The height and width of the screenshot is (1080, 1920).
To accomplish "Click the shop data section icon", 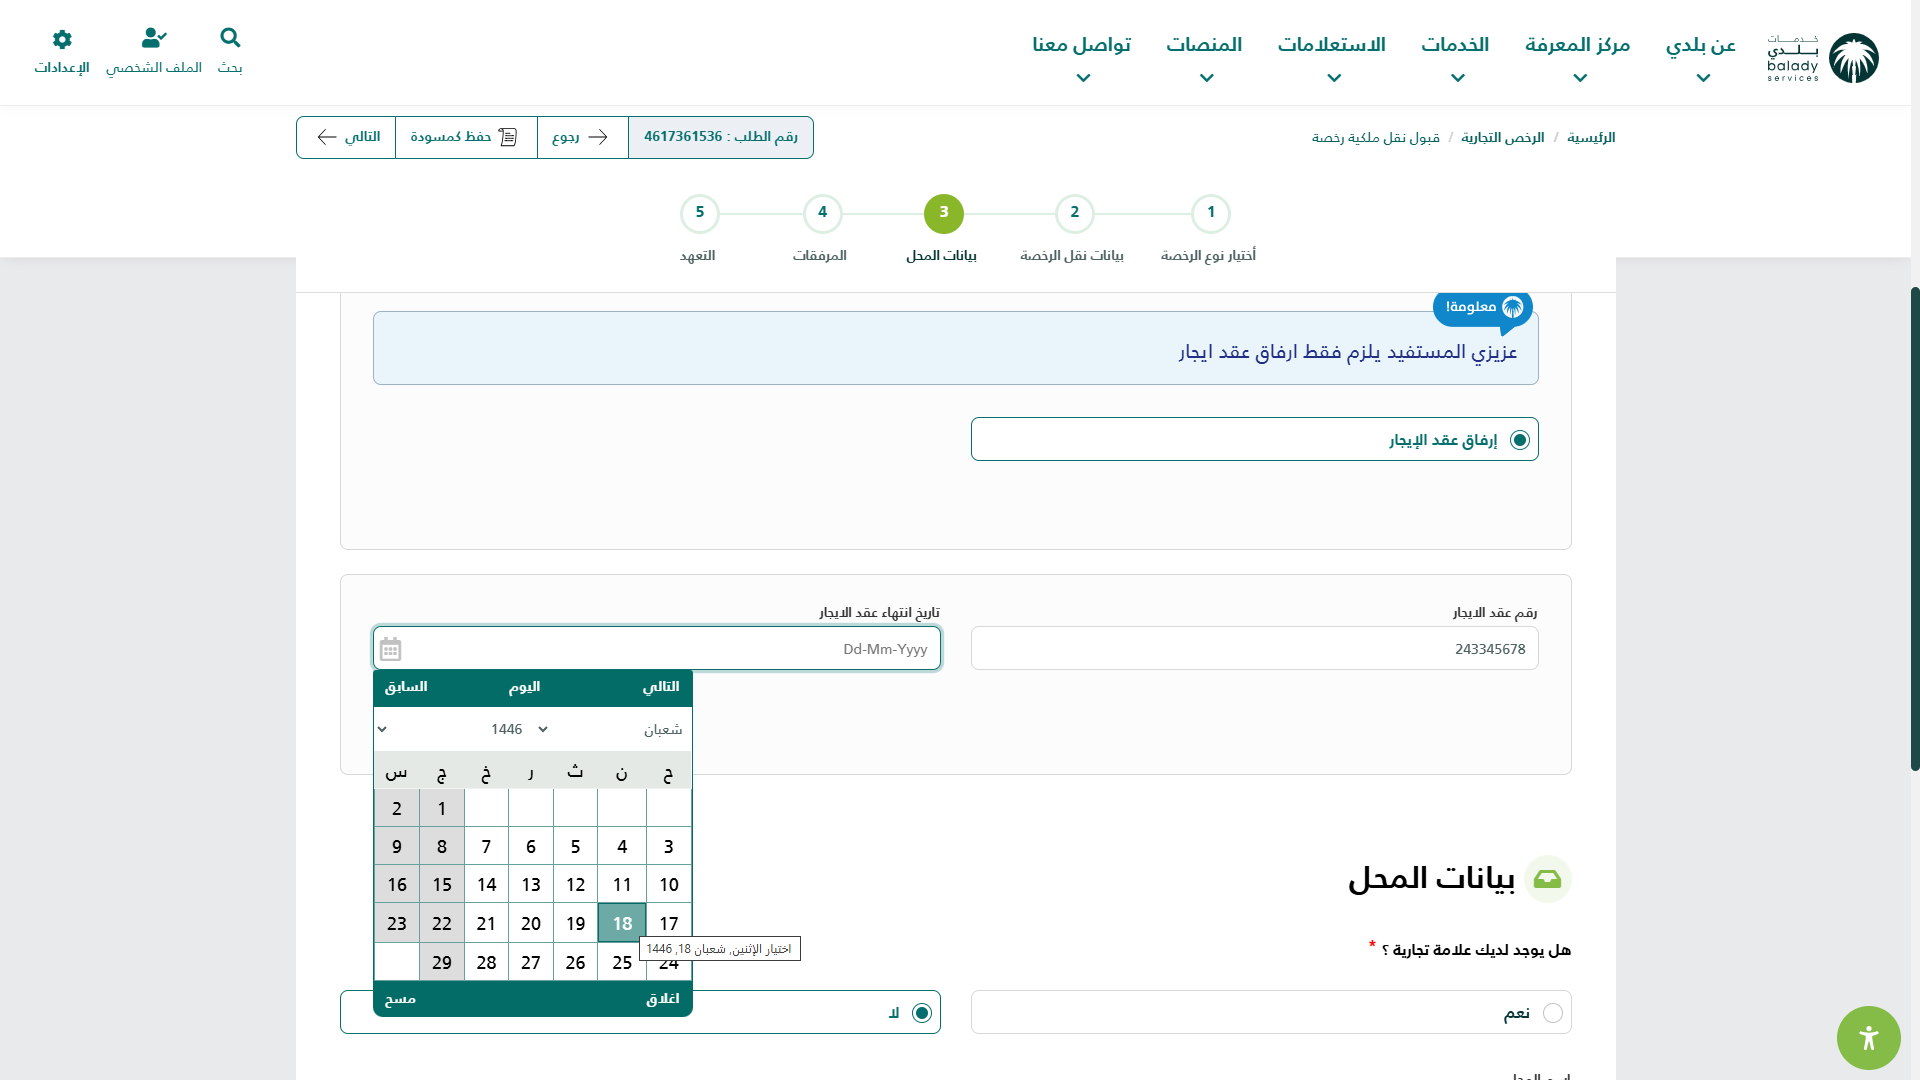I will click(x=1547, y=879).
